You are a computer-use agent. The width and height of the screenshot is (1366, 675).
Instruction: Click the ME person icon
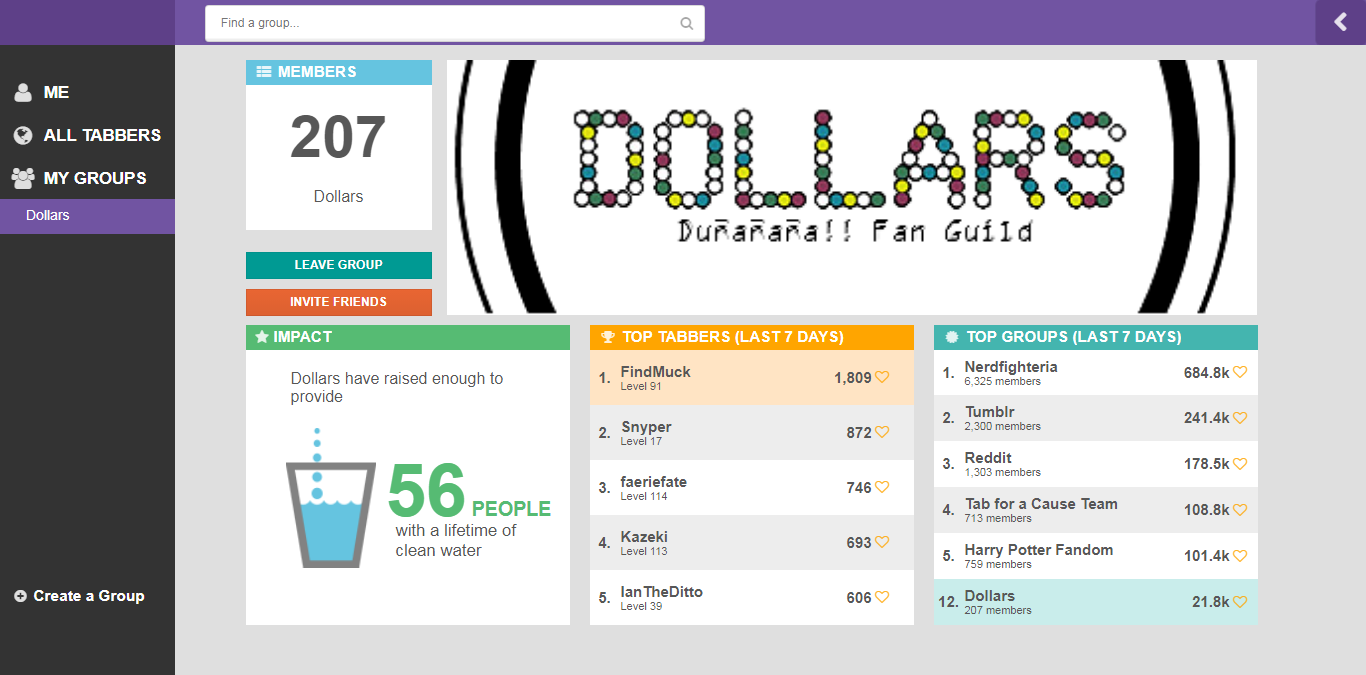(x=22, y=92)
